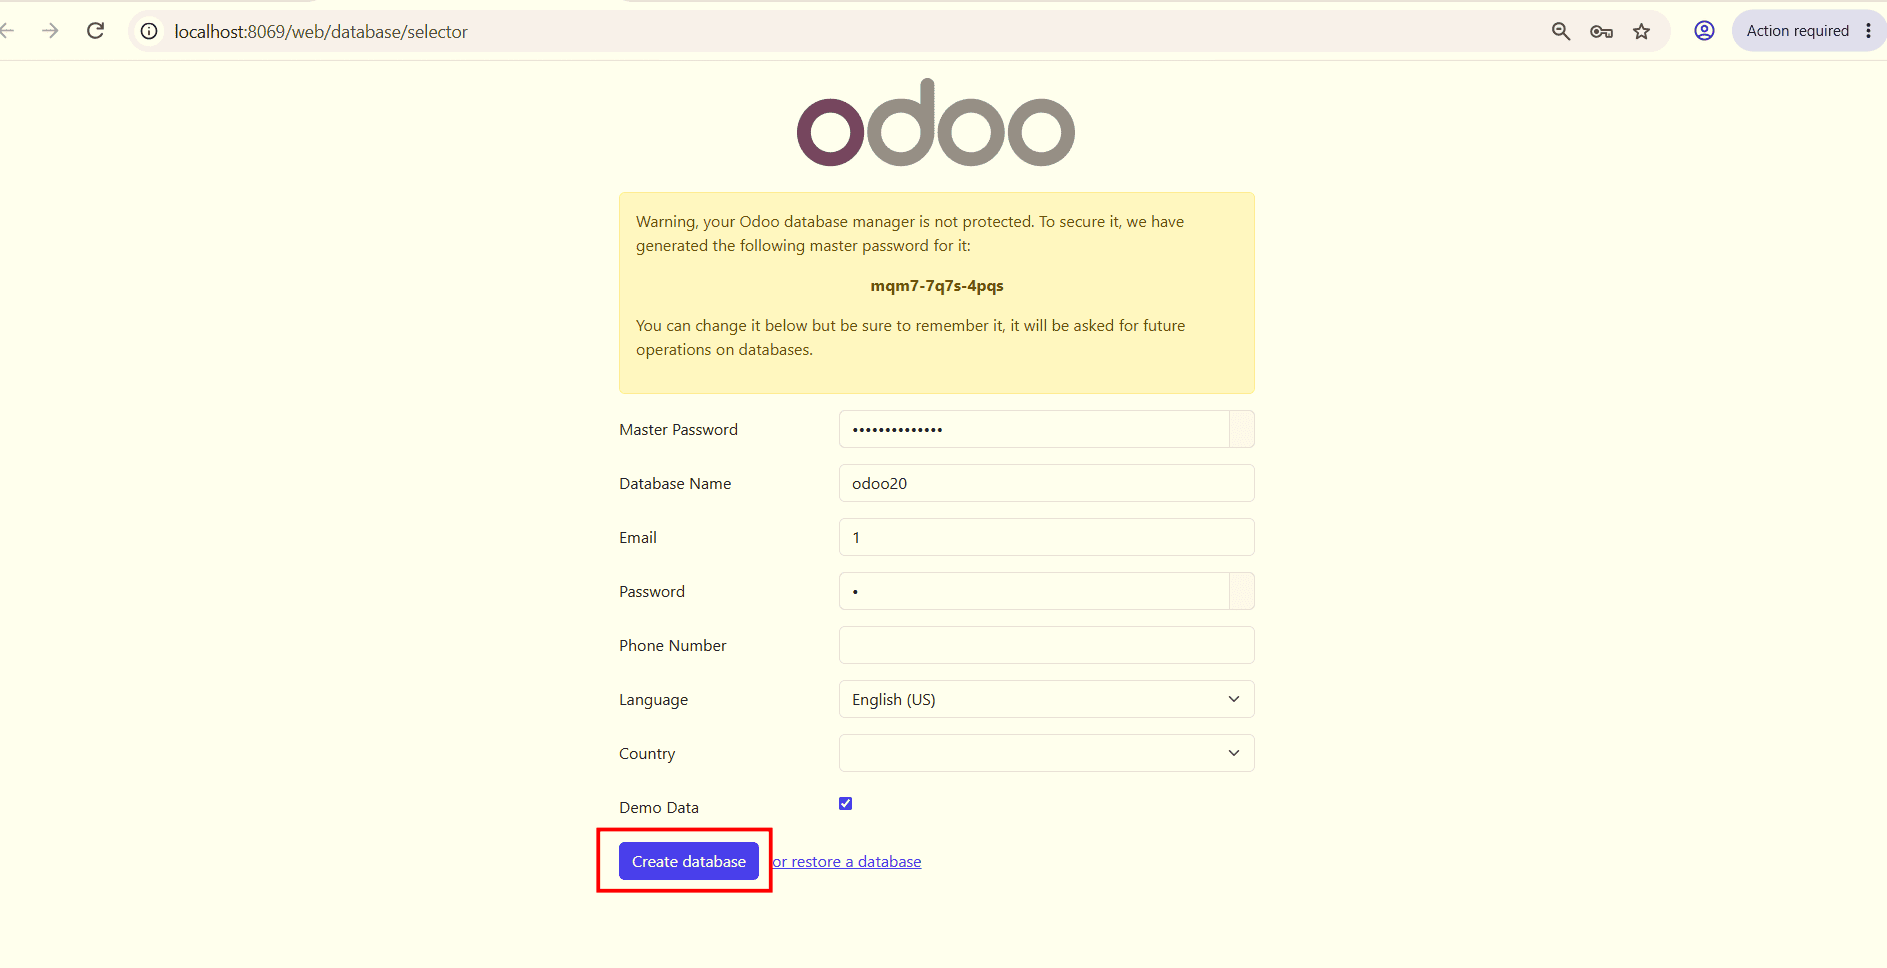Open the Language dropdown English (US)

tap(1046, 699)
